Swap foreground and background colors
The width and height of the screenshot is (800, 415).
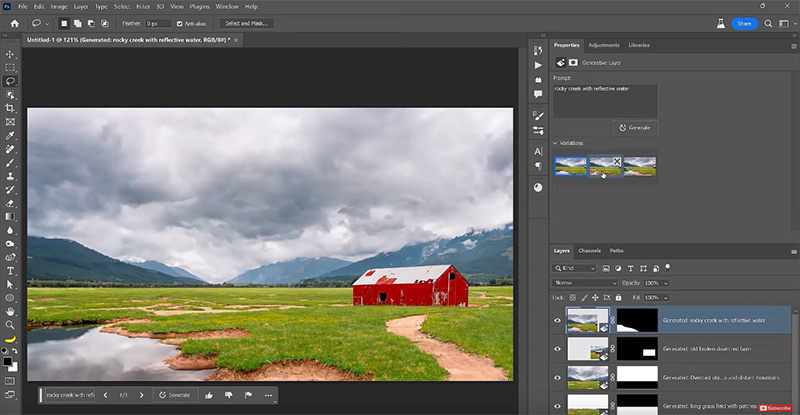tap(15, 351)
